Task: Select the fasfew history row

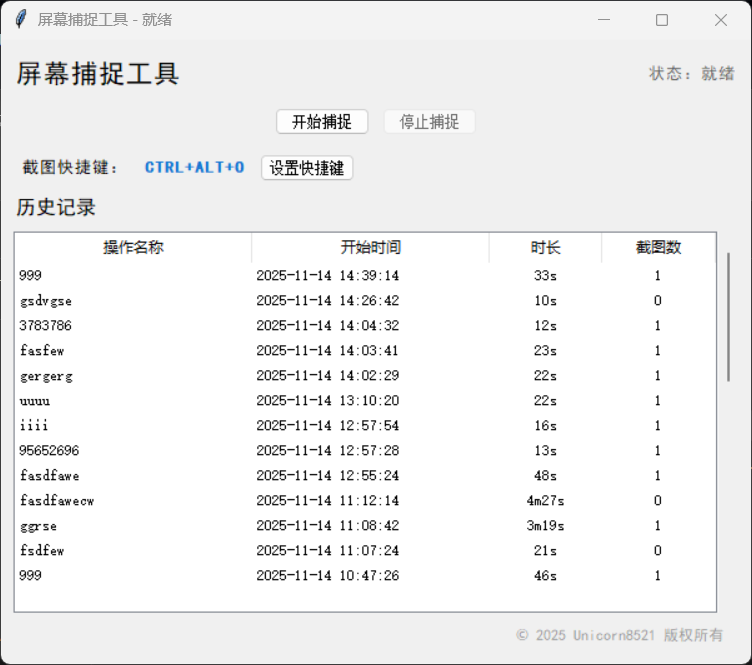Action: [x=365, y=350]
